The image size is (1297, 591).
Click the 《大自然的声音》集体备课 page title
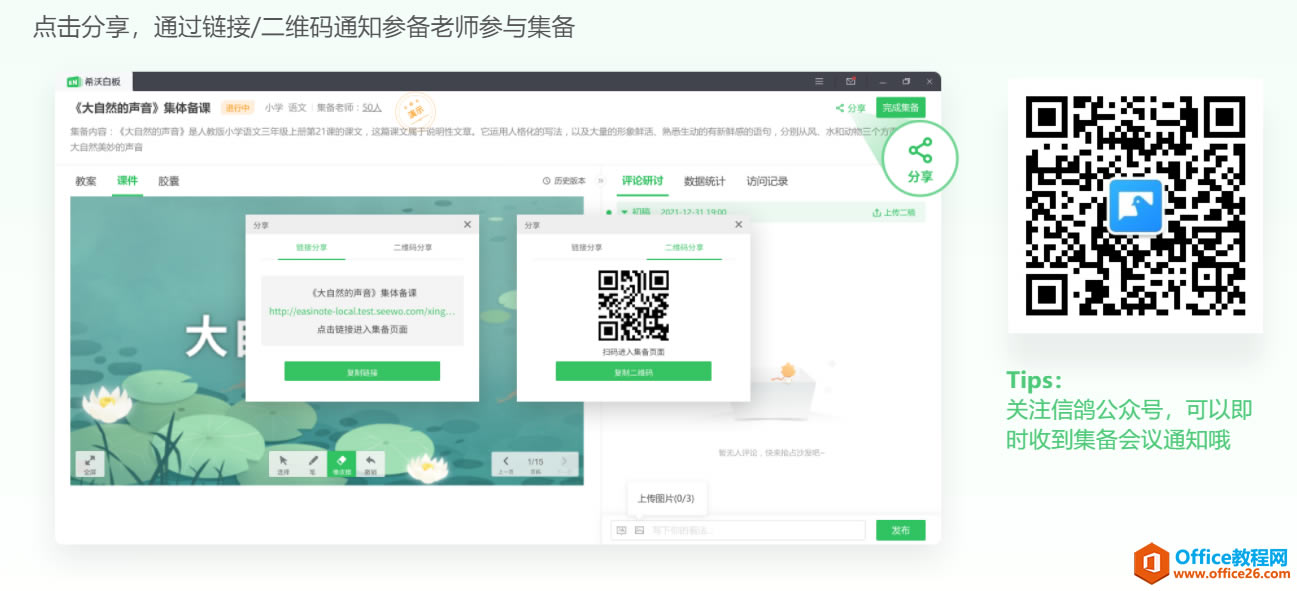pyautogui.click(x=143, y=108)
